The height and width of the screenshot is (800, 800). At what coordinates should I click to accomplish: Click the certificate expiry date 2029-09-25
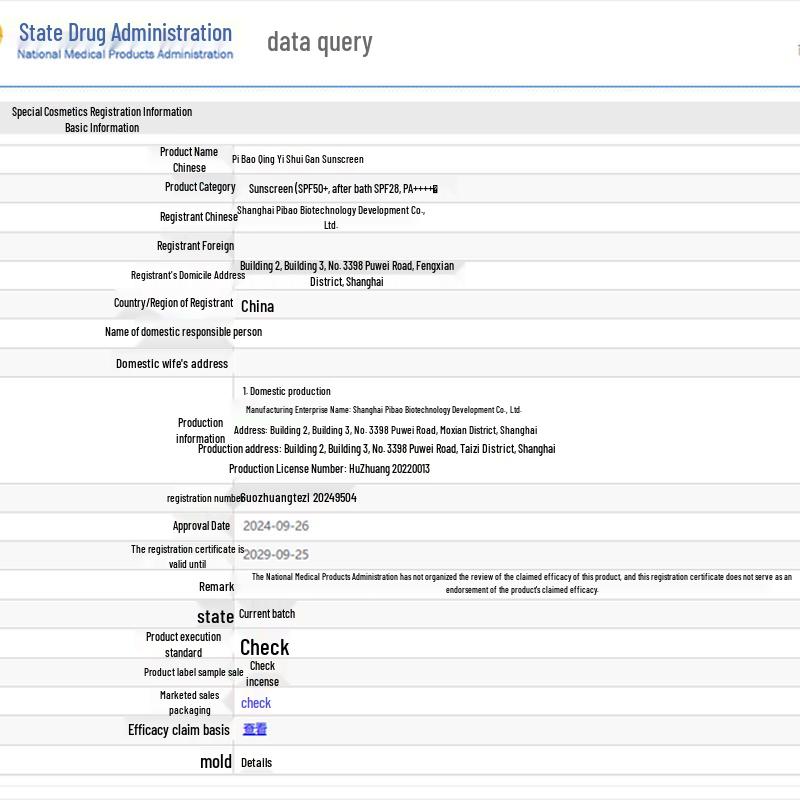(x=276, y=554)
